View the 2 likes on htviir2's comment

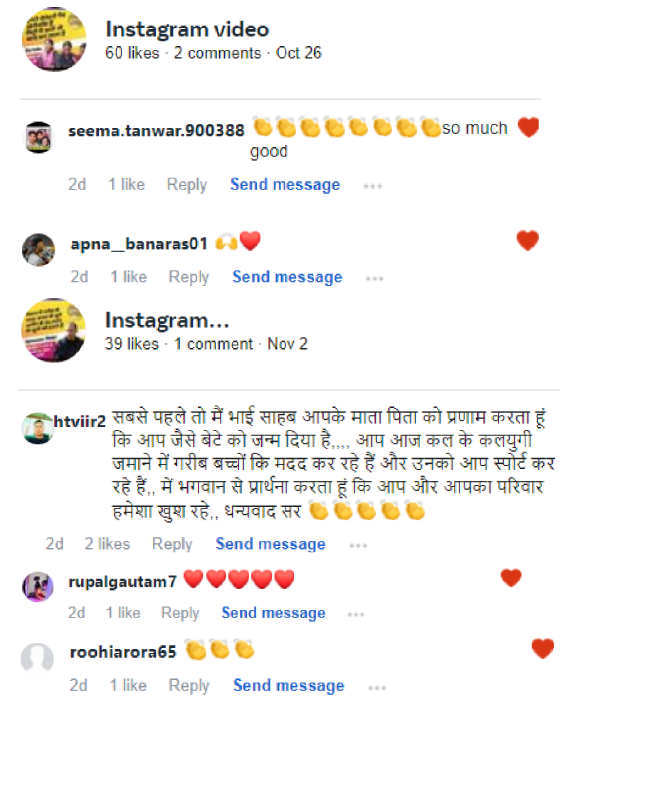click(x=107, y=544)
